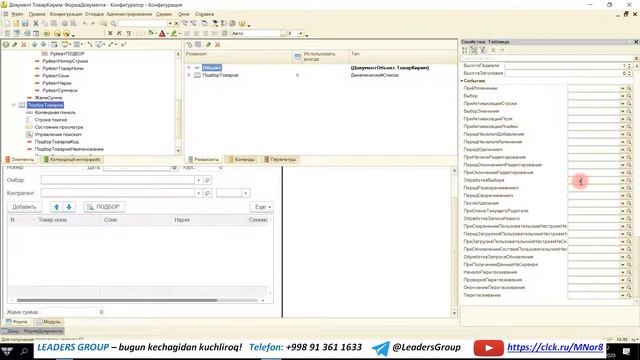Open dropdown for ВыборЗначения event handler
The image size is (640, 360).
pyautogui.click(x=623, y=111)
